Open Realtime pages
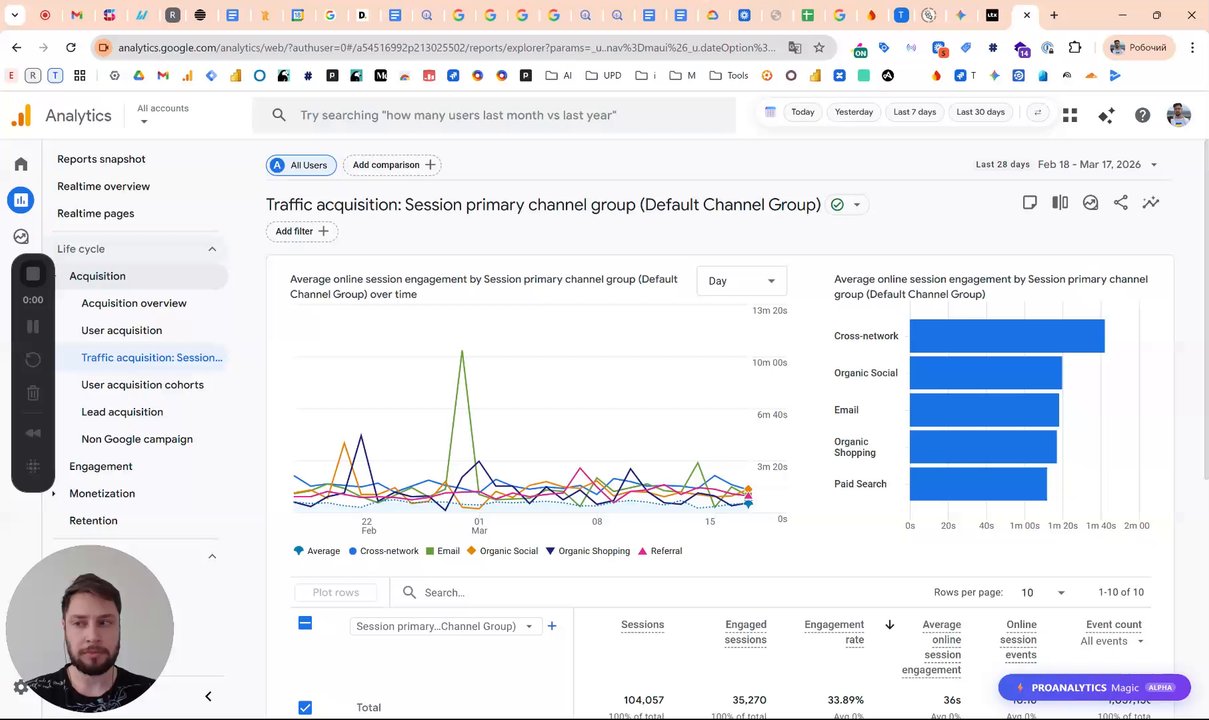 pos(95,213)
